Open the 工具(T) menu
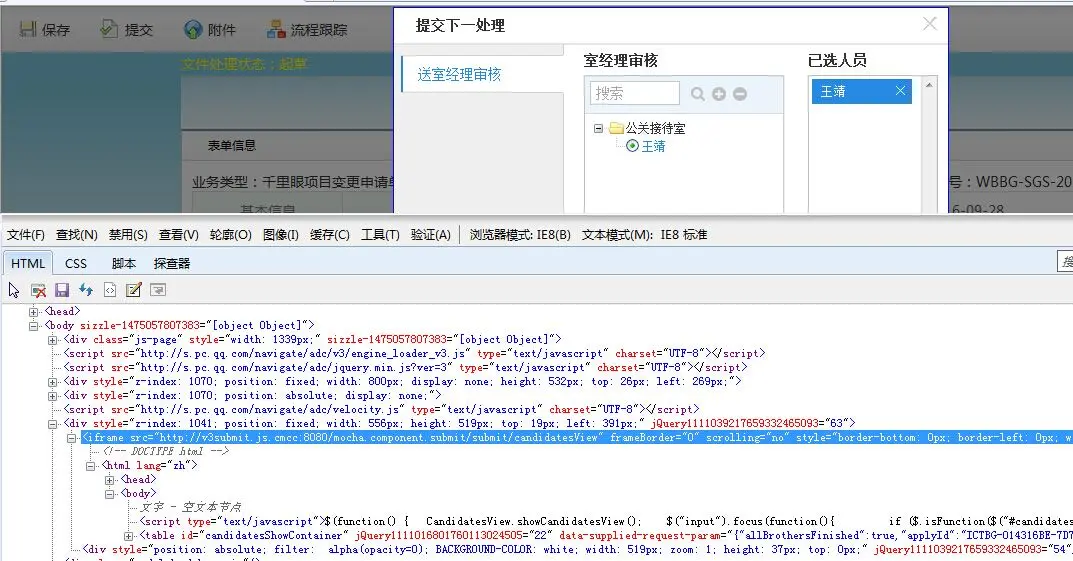The height and width of the screenshot is (561, 1073). (x=380, y=235)
